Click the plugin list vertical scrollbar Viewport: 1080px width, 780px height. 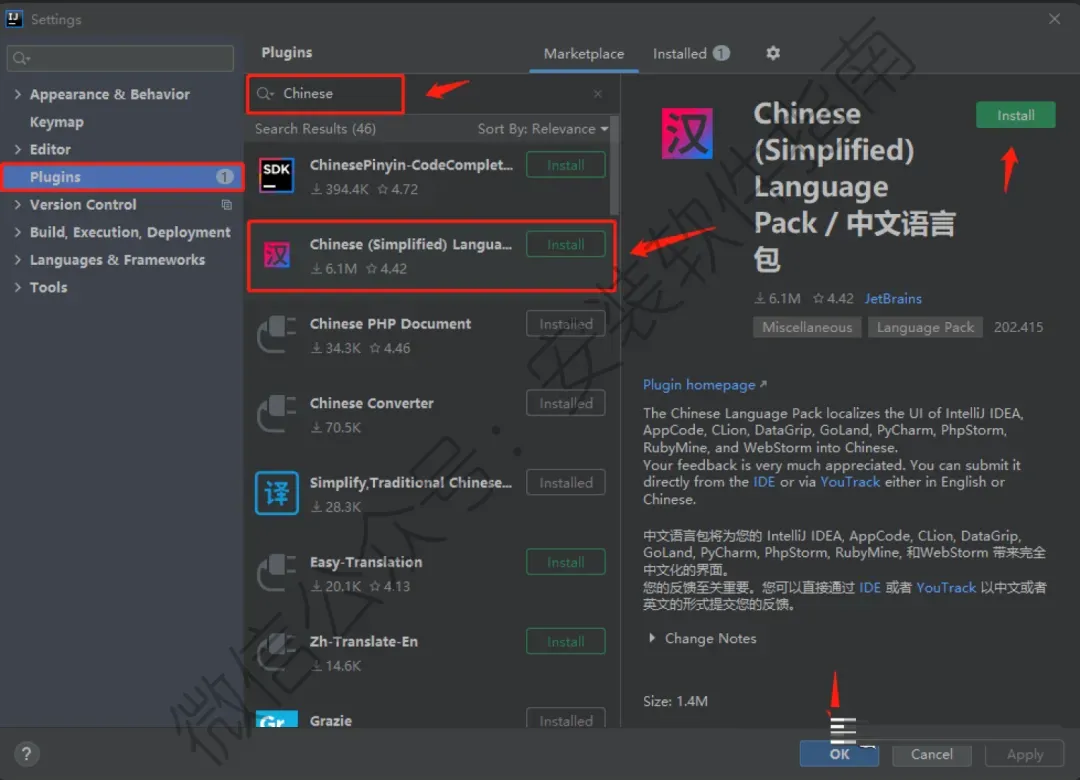614,165
